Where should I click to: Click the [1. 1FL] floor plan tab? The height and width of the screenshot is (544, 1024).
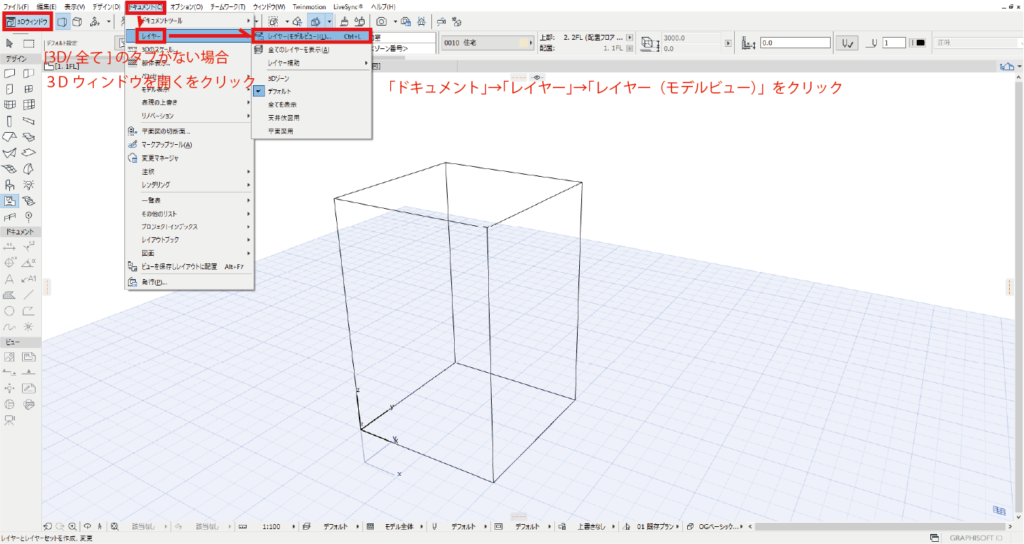[65, 67]
